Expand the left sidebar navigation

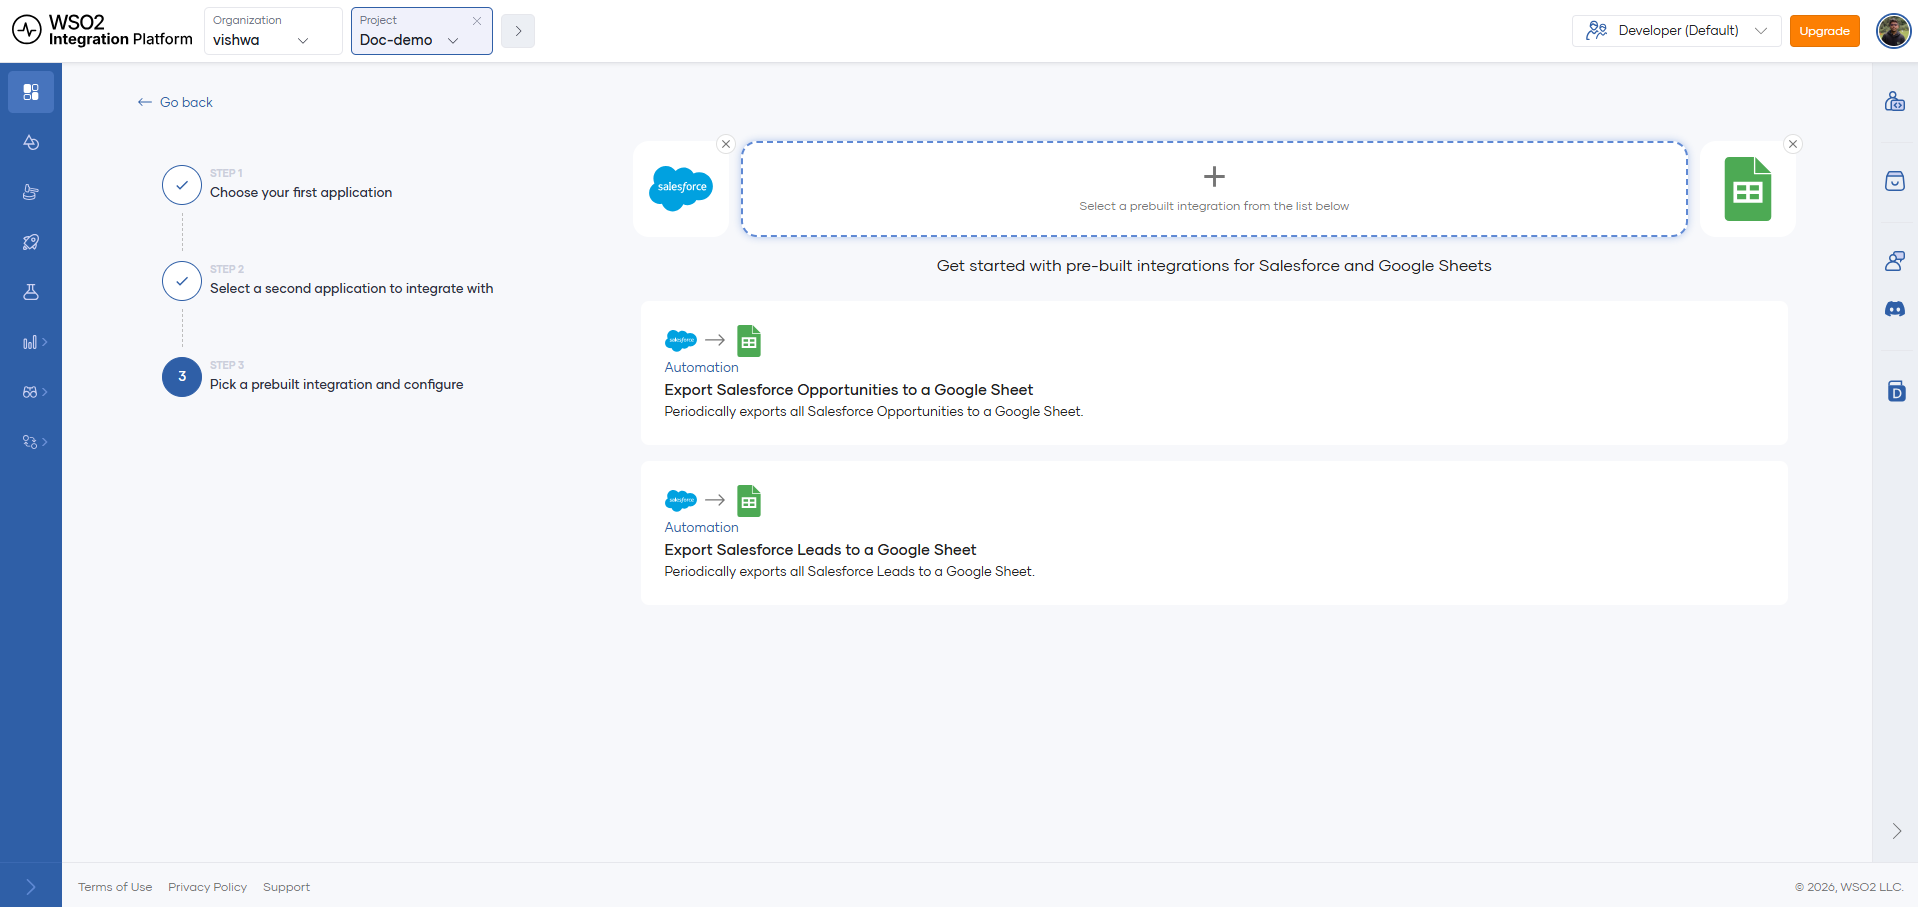(x=31, y=887)
